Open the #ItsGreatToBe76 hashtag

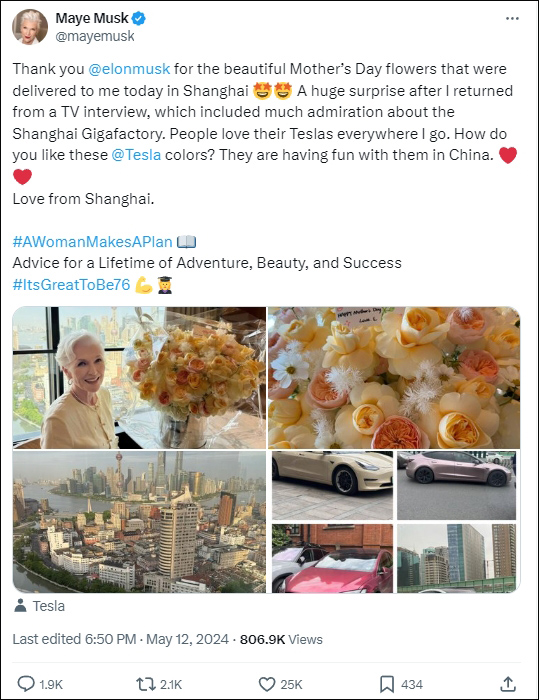(71, 284)
